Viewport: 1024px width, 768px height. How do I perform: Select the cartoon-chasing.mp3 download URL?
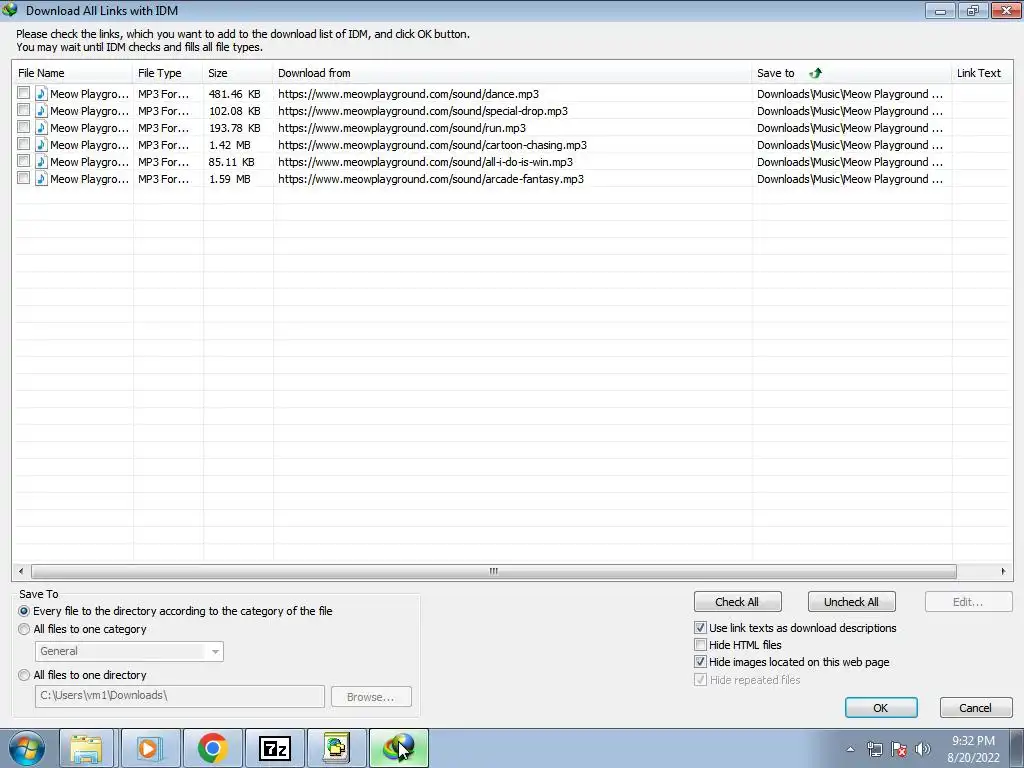coord(432,145)
